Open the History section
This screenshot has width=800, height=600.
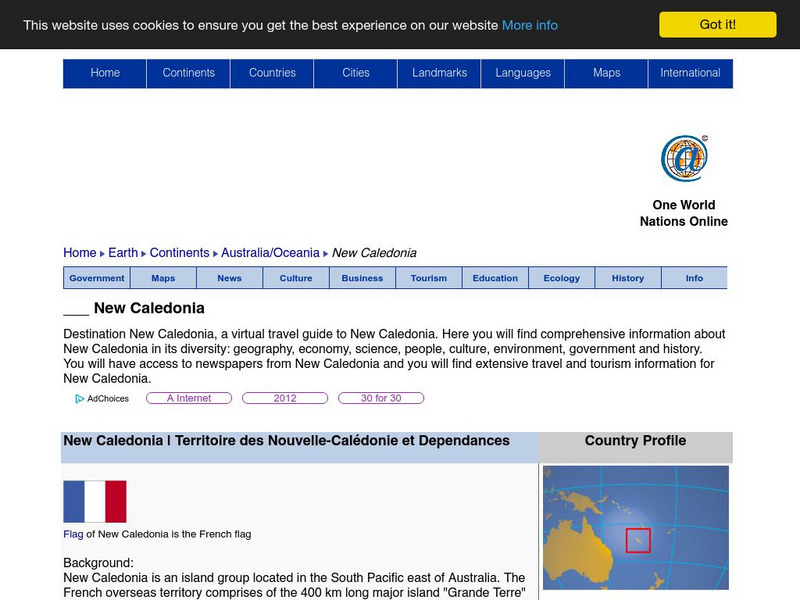627,278
